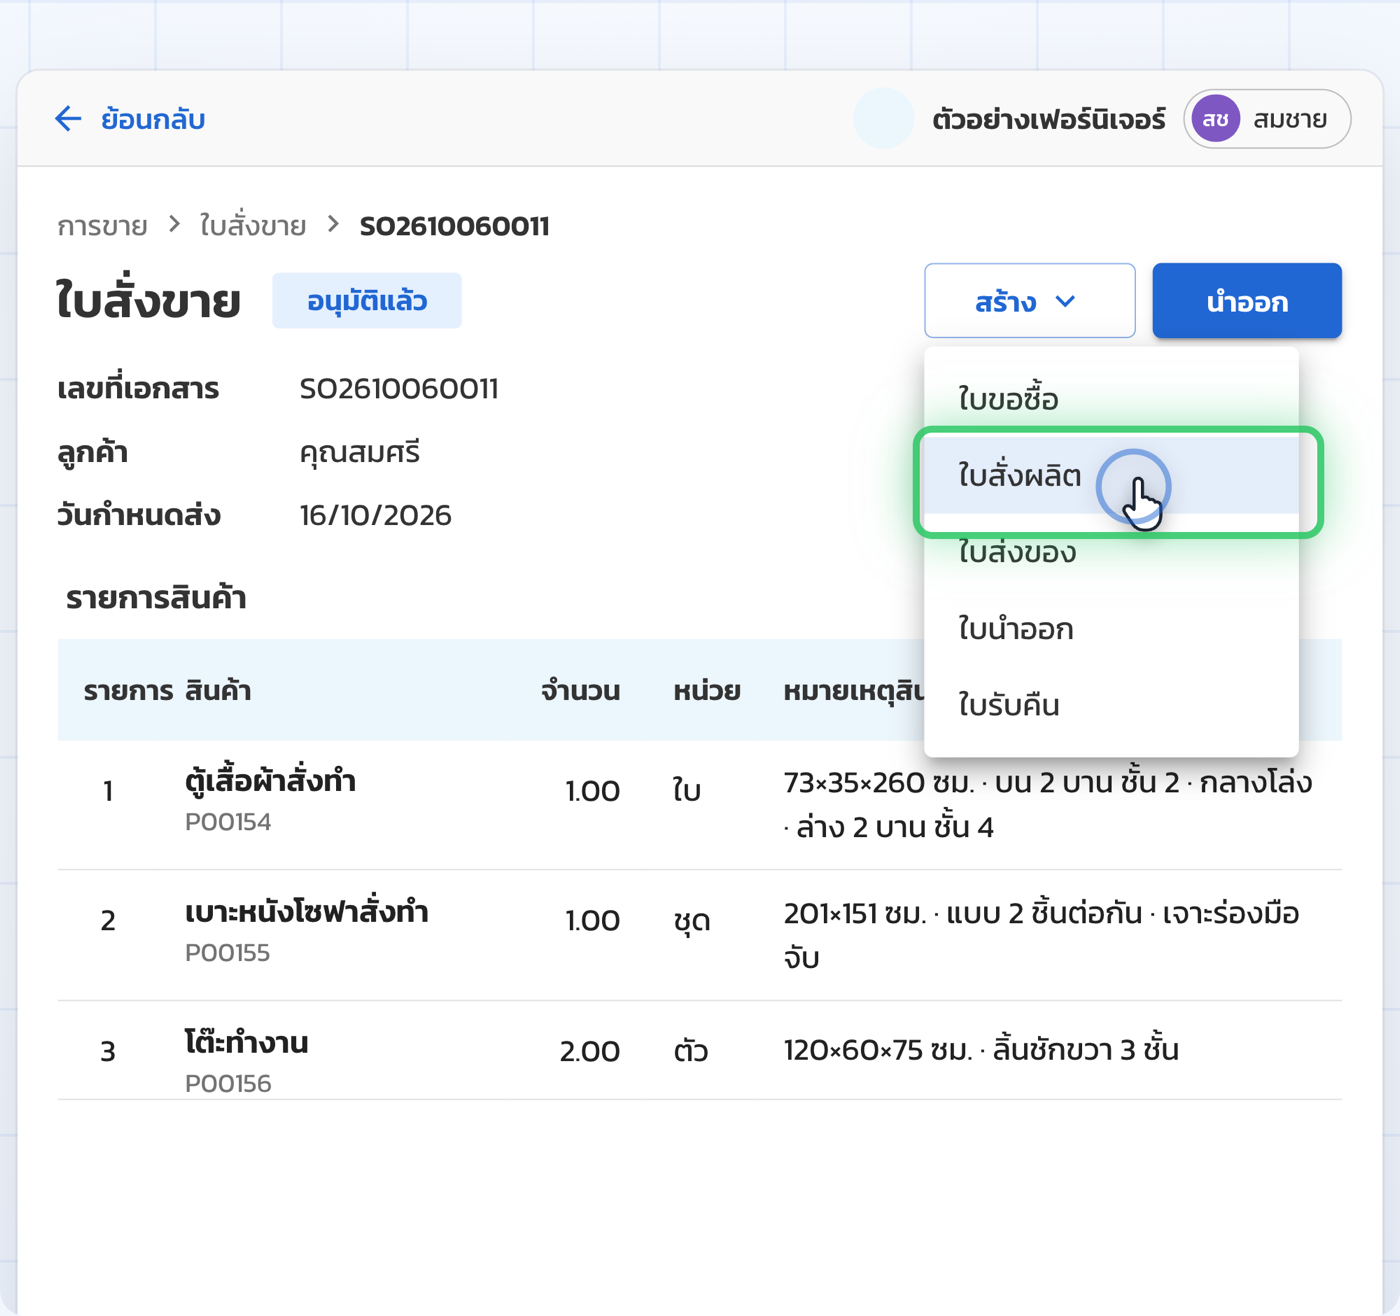
Task: Choose ใบสั่งผลิต in the dropdown menu
Action: point(1111,476)
